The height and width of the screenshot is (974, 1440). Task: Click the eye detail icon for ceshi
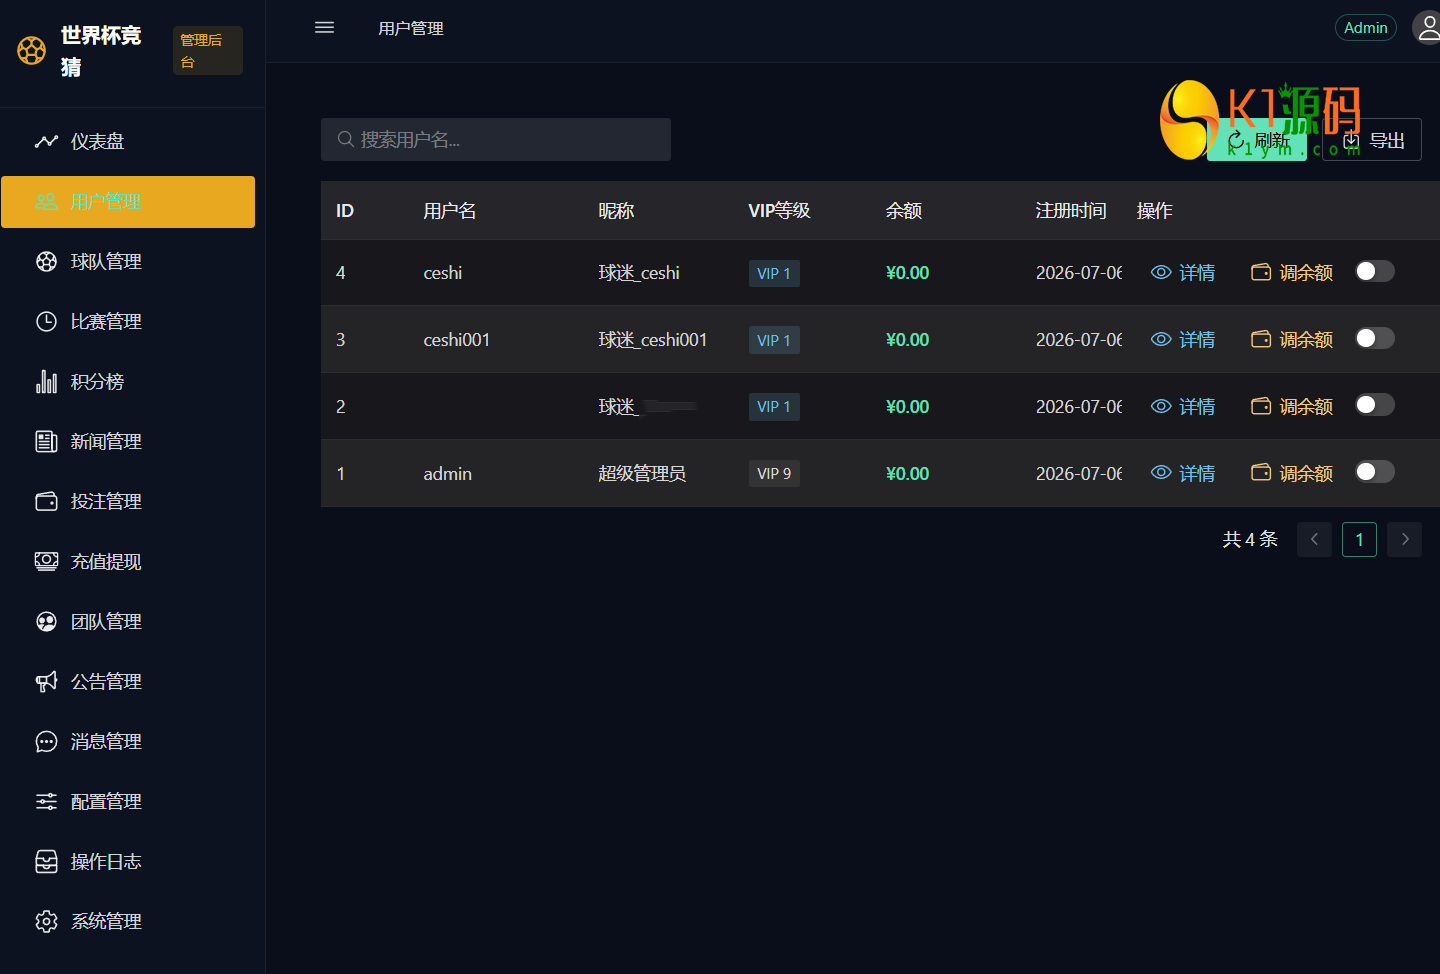pos(1161,272)
